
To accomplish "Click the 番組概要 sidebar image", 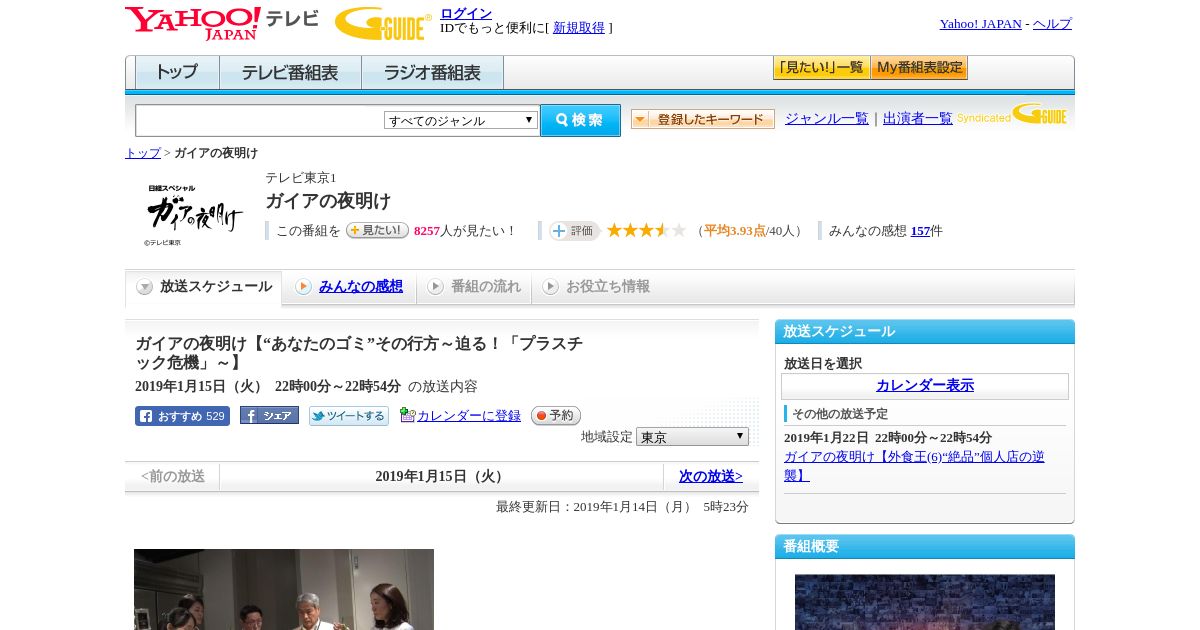I will [925, 602].
